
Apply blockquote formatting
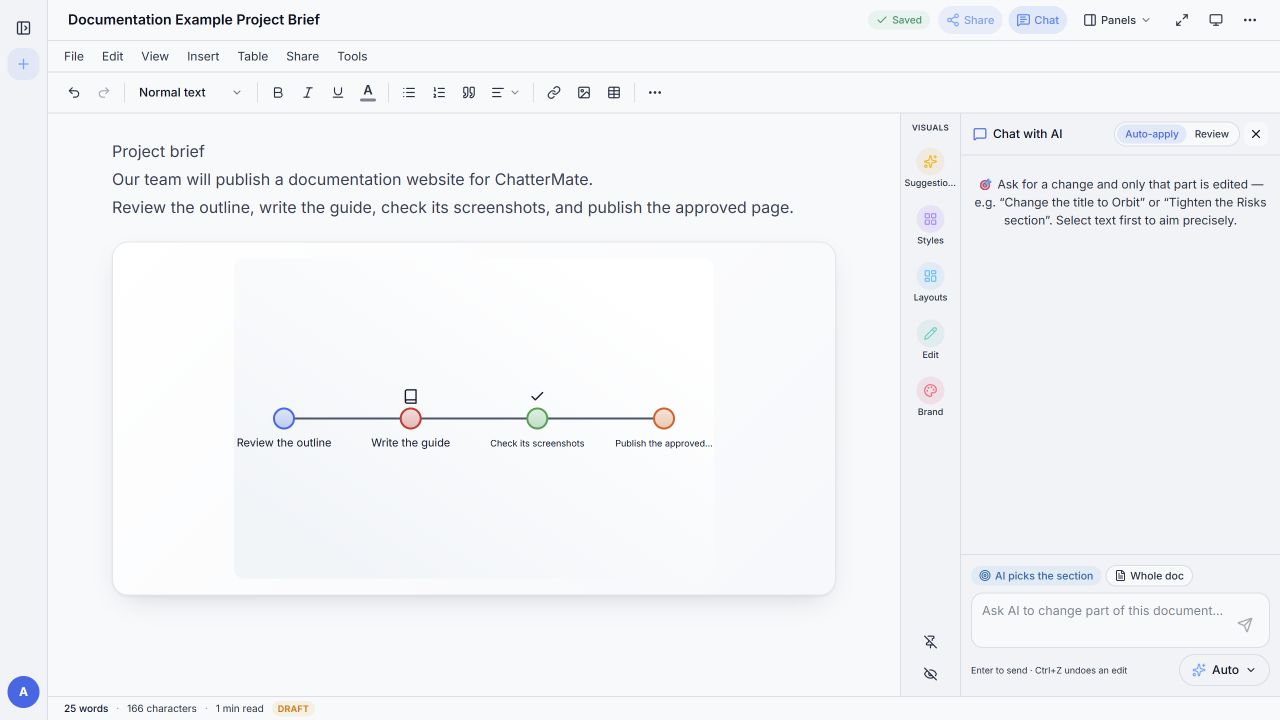coord(469,92)
